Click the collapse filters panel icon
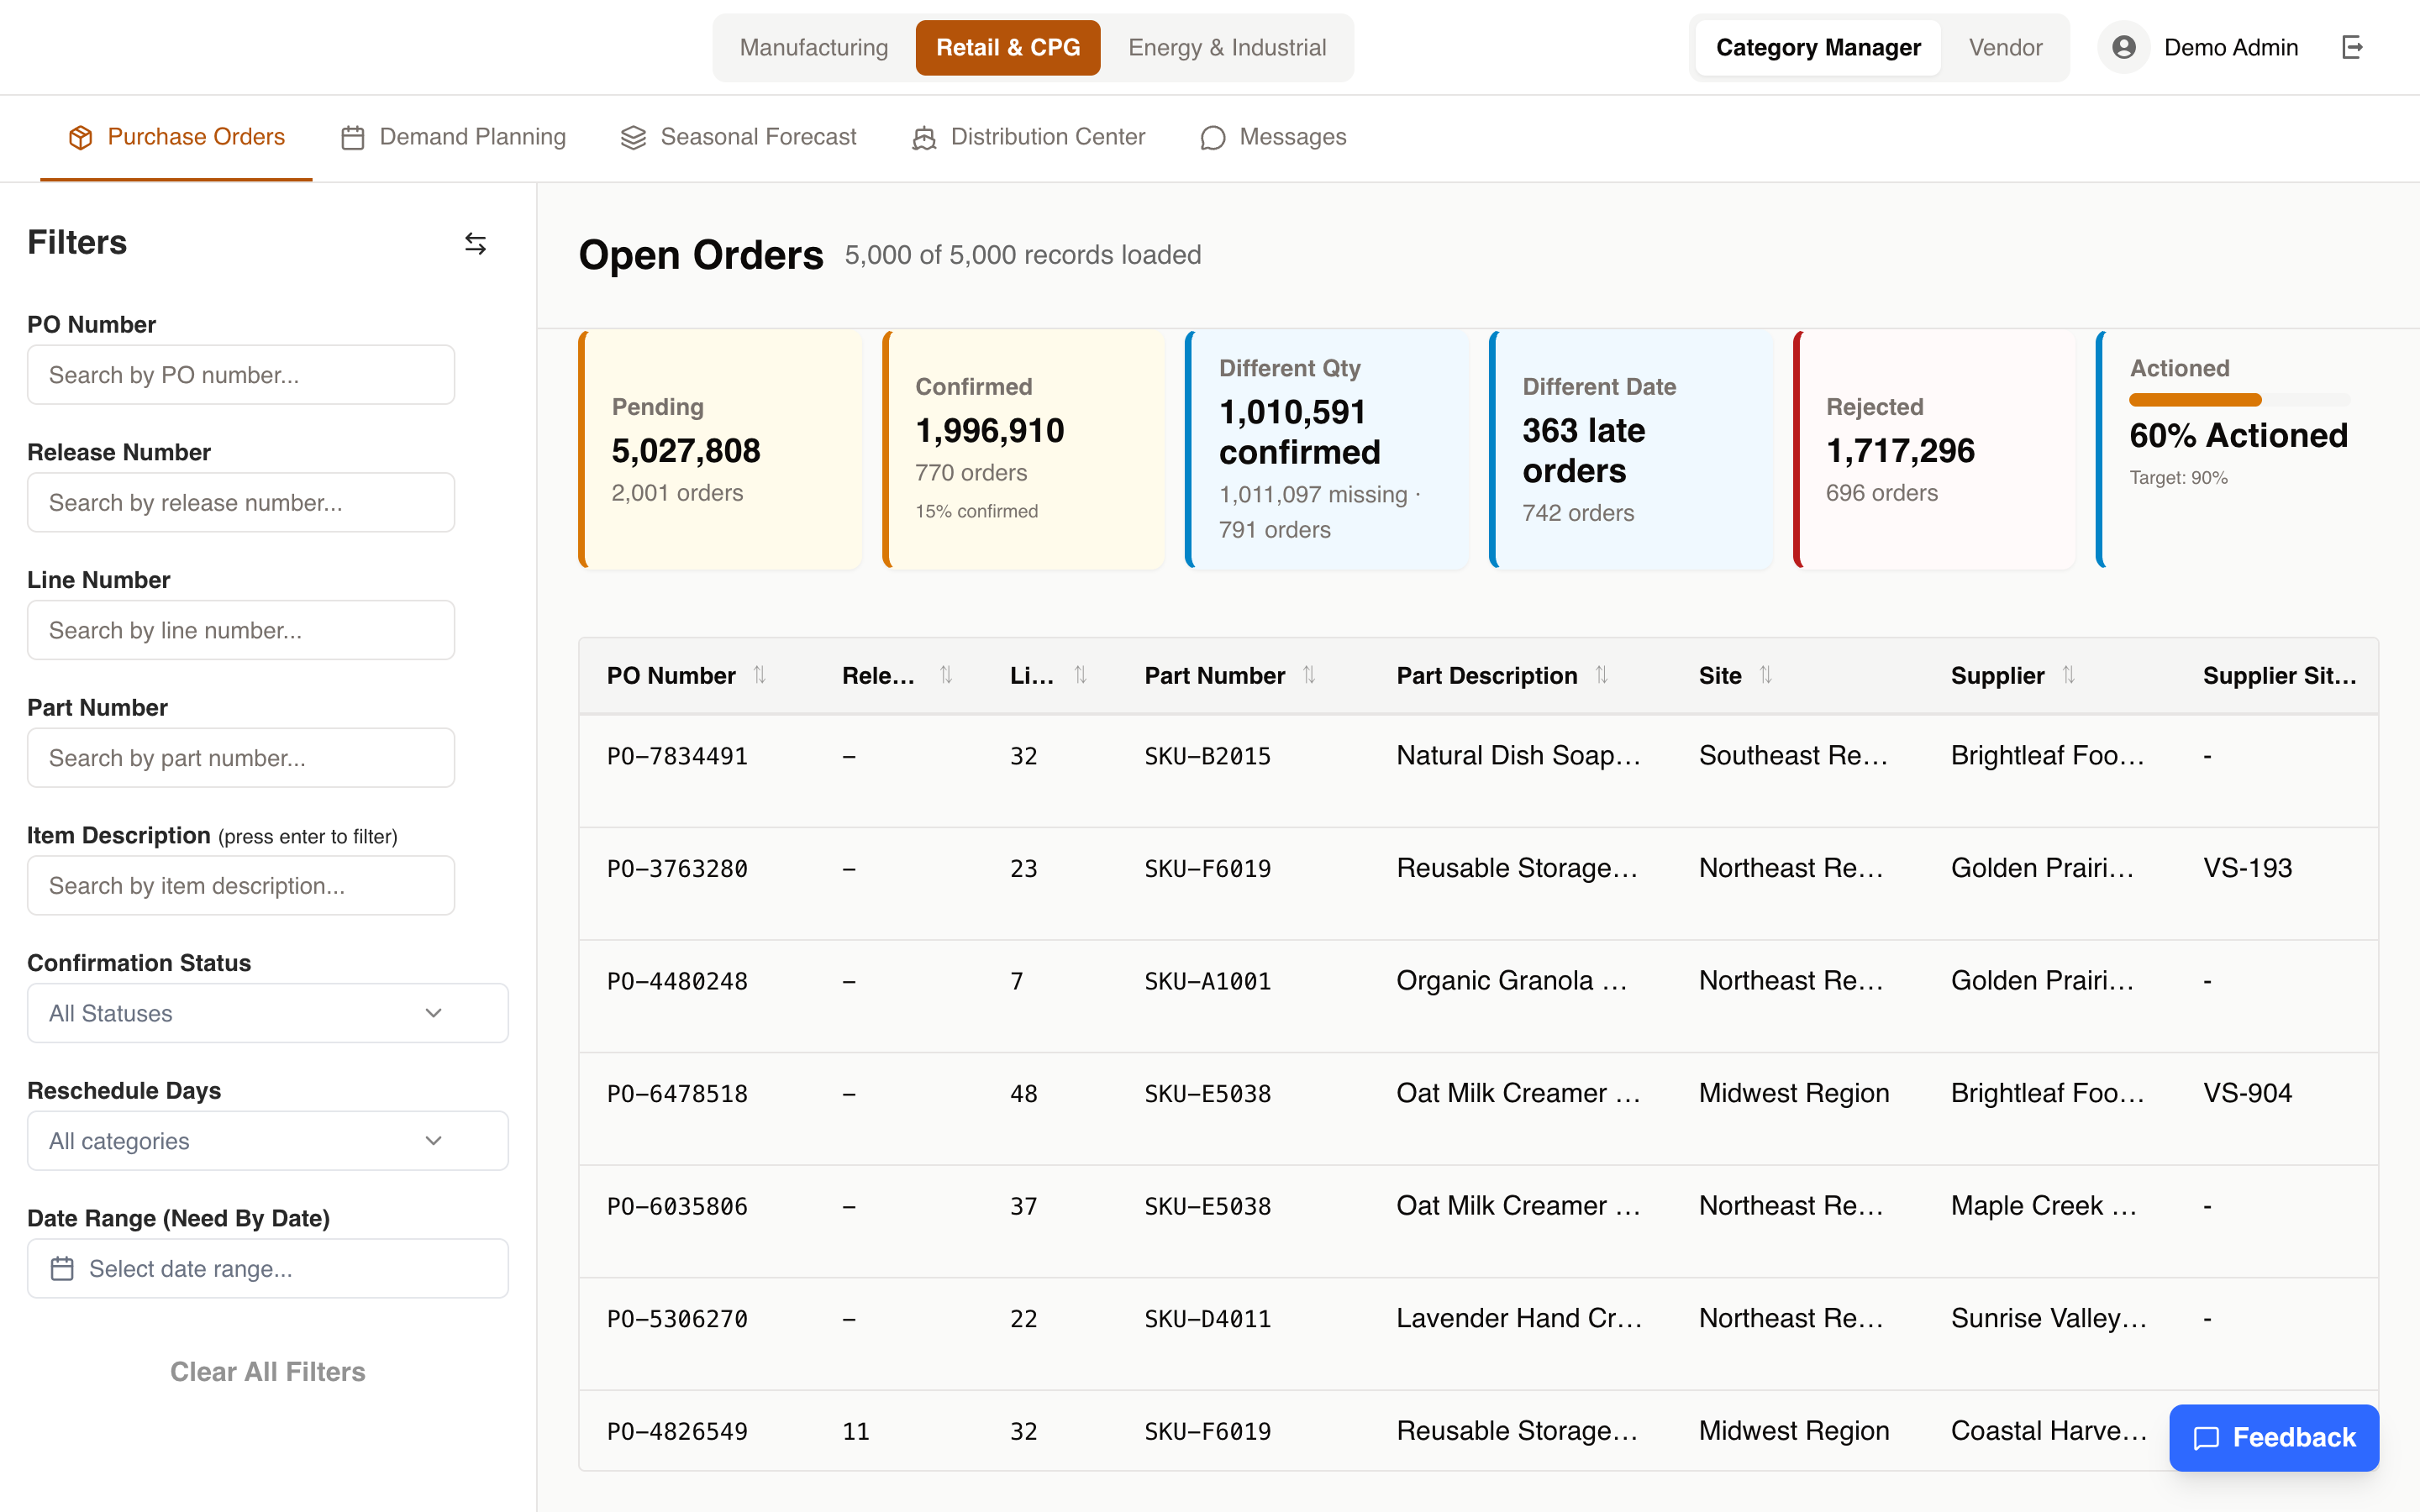Image resolution: width=2420 pixels, height=1512 pixels. (475, 243)
